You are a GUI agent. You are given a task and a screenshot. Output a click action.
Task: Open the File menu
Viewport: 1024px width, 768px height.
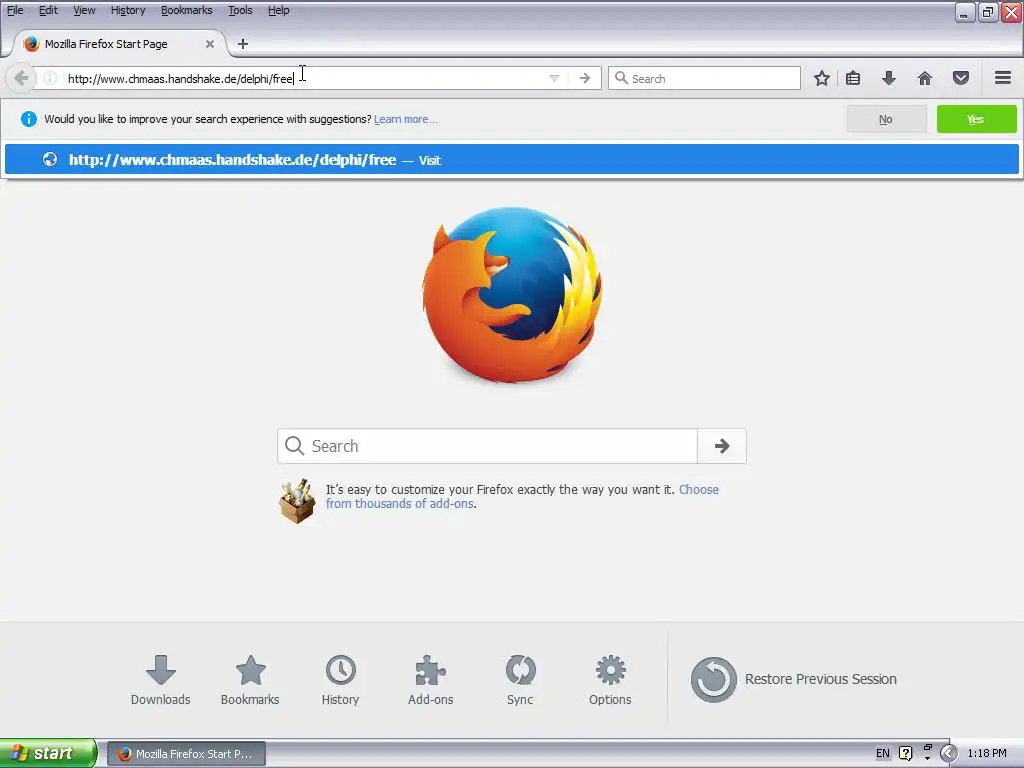[x=14, y=10]
